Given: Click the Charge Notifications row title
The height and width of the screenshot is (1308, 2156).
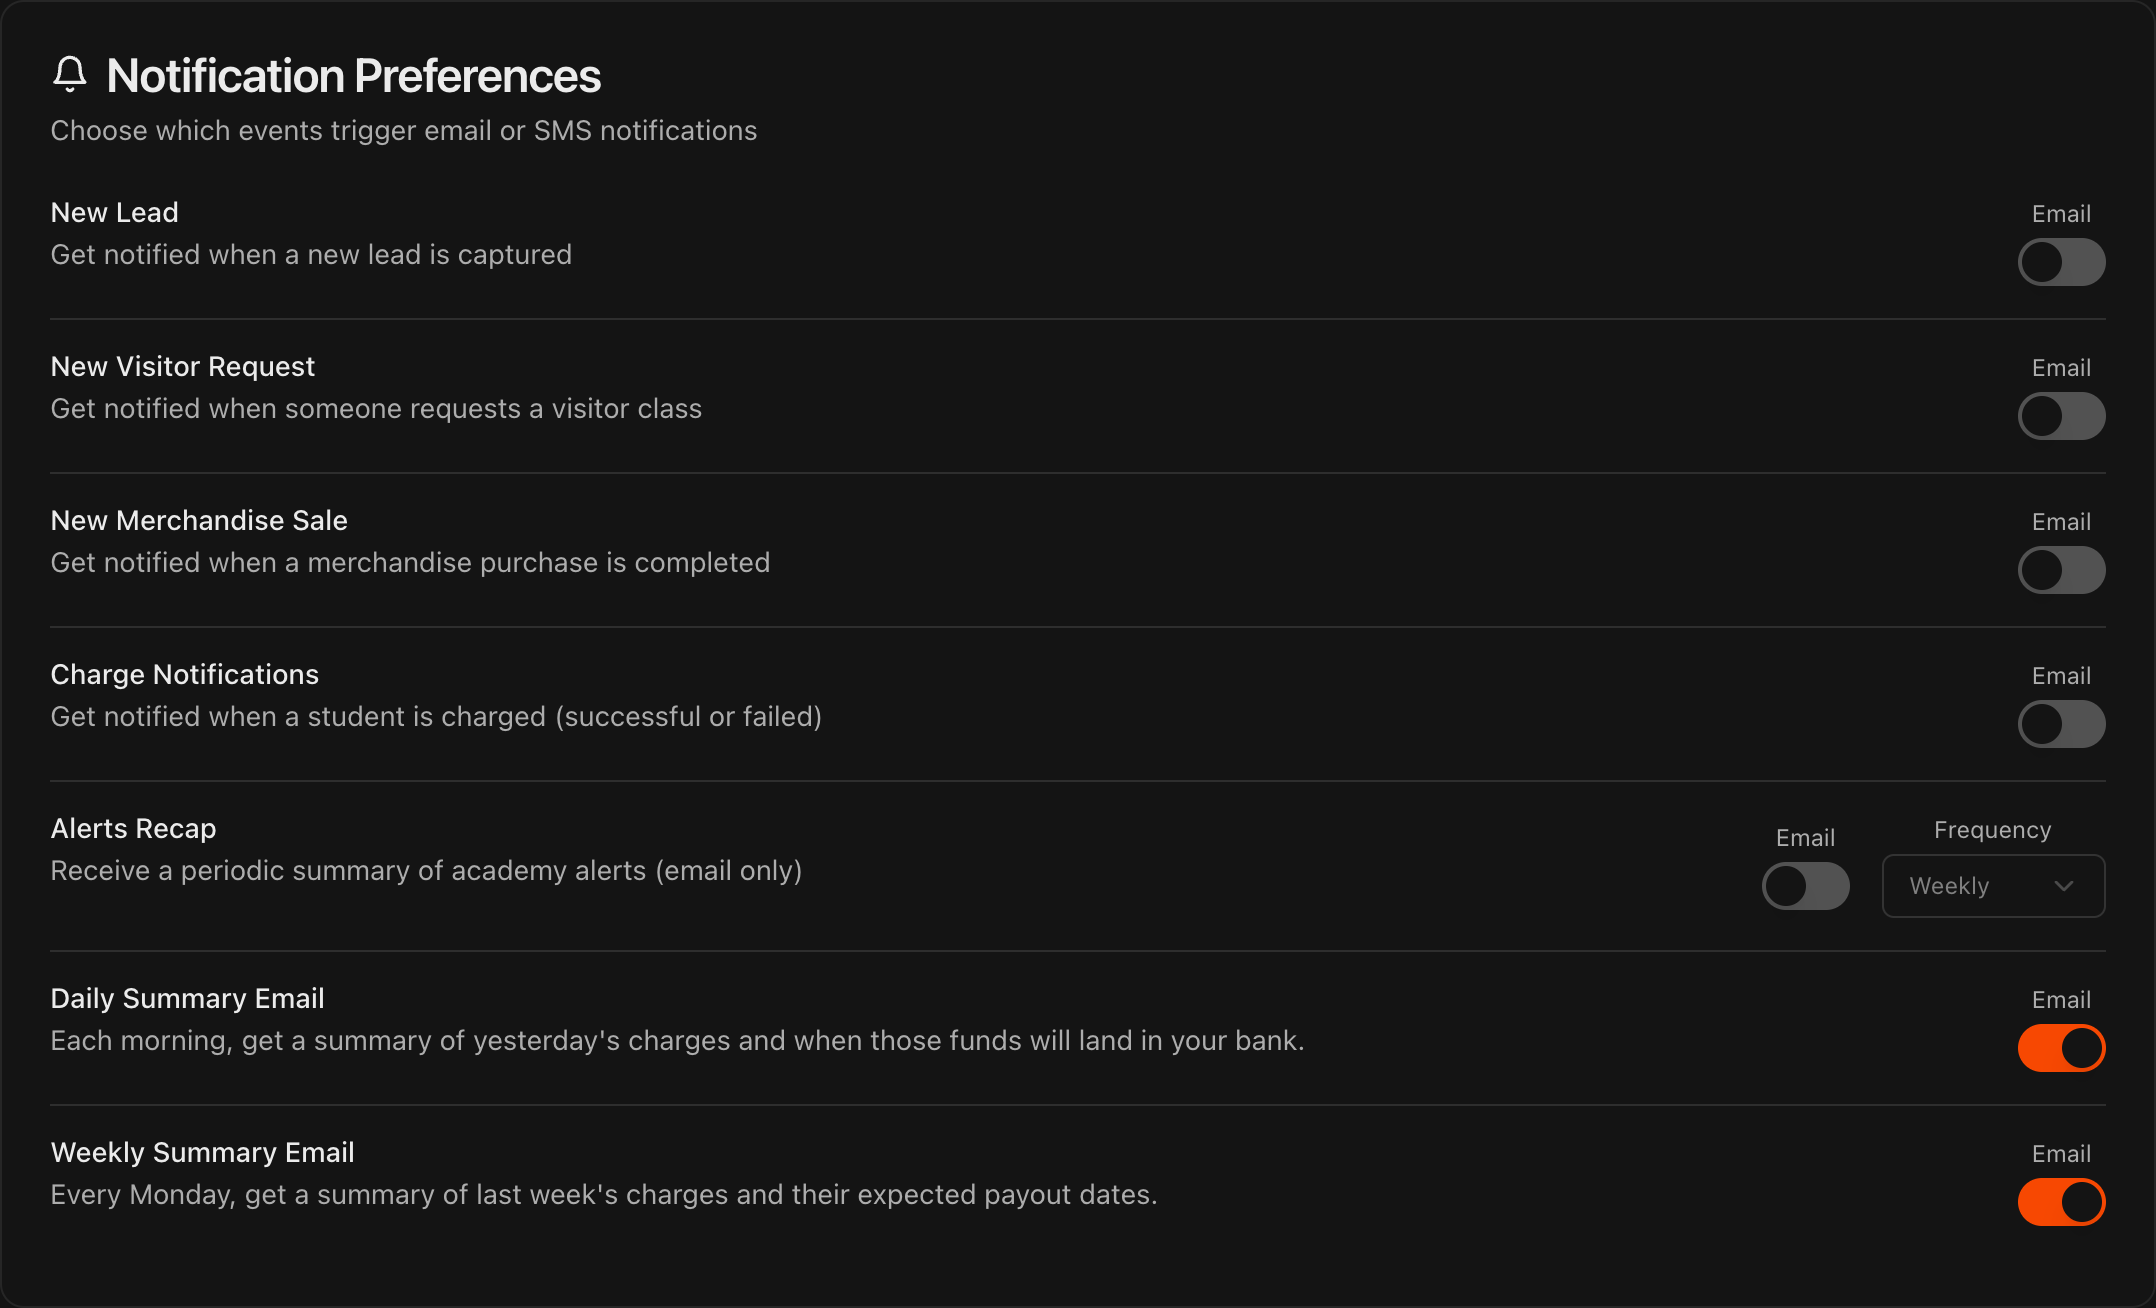Looking at the screenshot, I should [x=185, y=674].
